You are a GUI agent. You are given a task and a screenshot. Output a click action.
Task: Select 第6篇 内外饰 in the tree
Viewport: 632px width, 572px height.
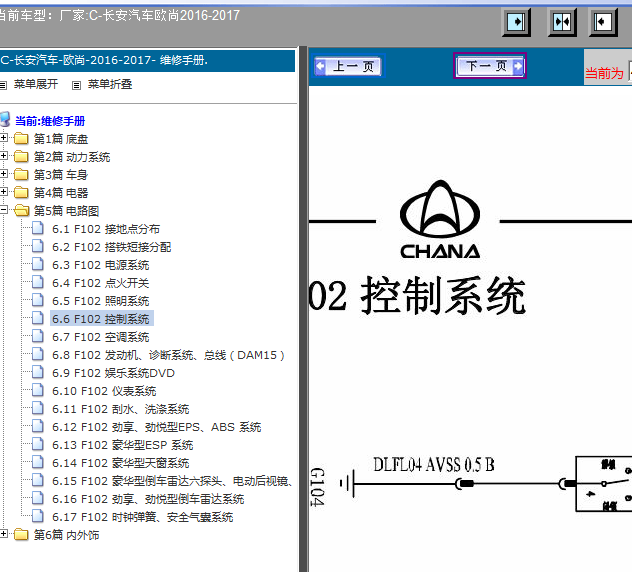(67, 535)
